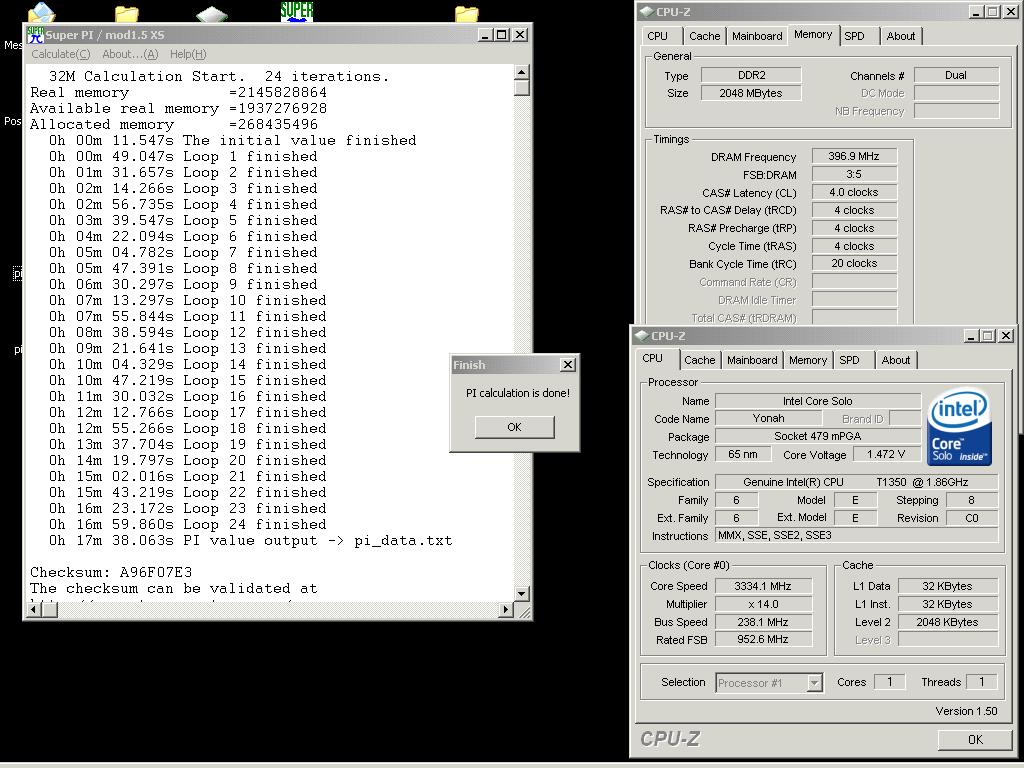
Task: Open the About menu in Super PI
Action: click(130, 54)
